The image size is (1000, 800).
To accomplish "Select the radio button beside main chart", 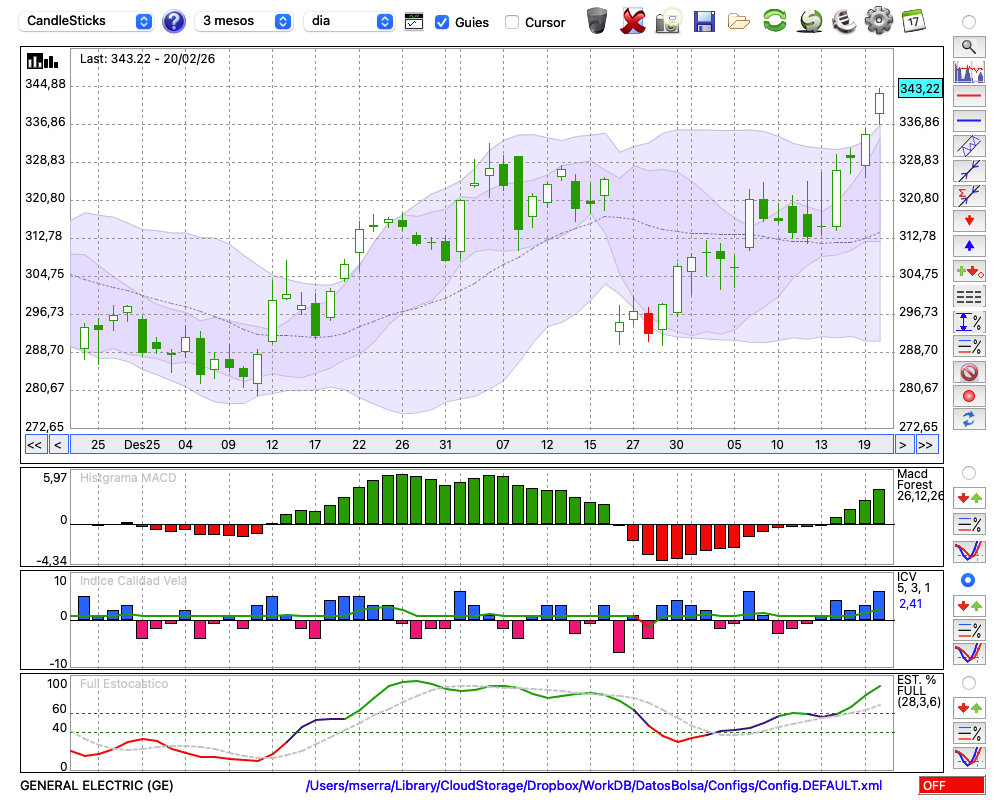I will [x=969, y=22].
